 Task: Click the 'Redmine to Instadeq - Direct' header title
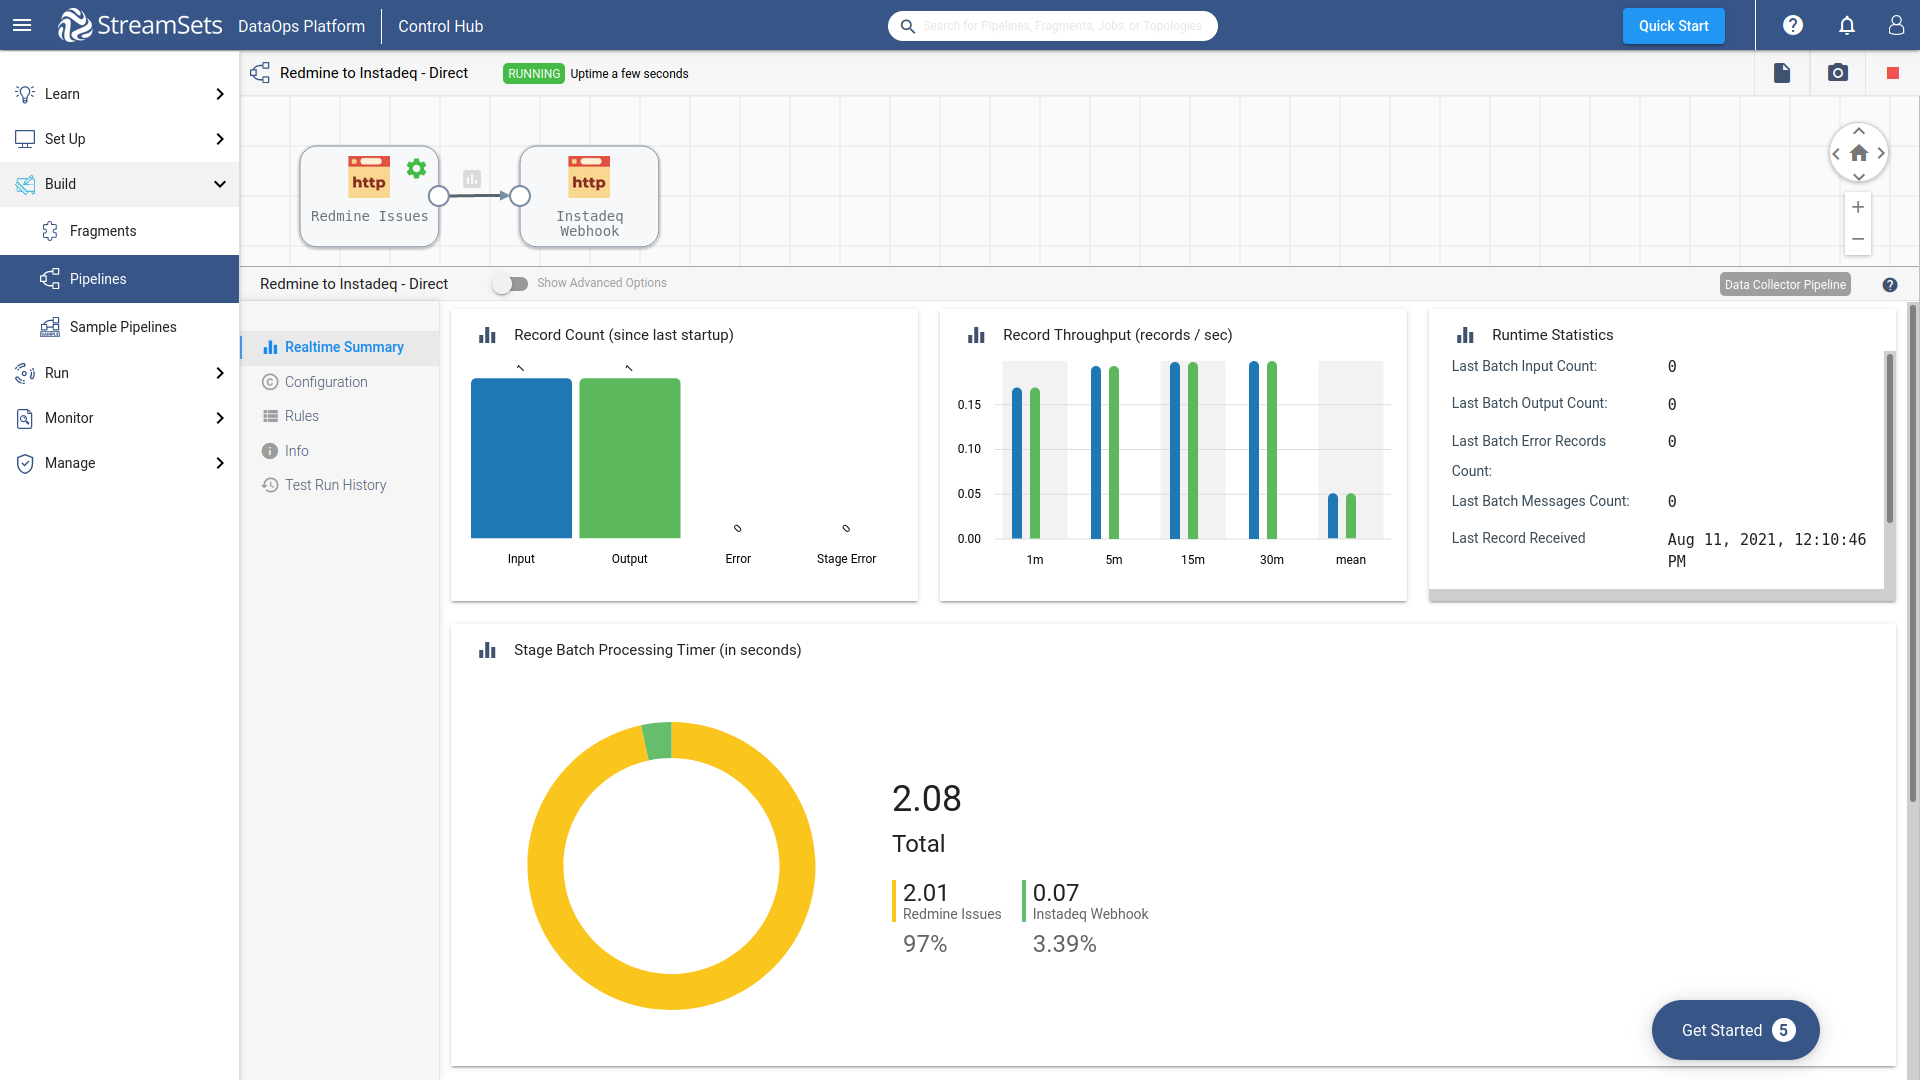[x=373, y=73]
